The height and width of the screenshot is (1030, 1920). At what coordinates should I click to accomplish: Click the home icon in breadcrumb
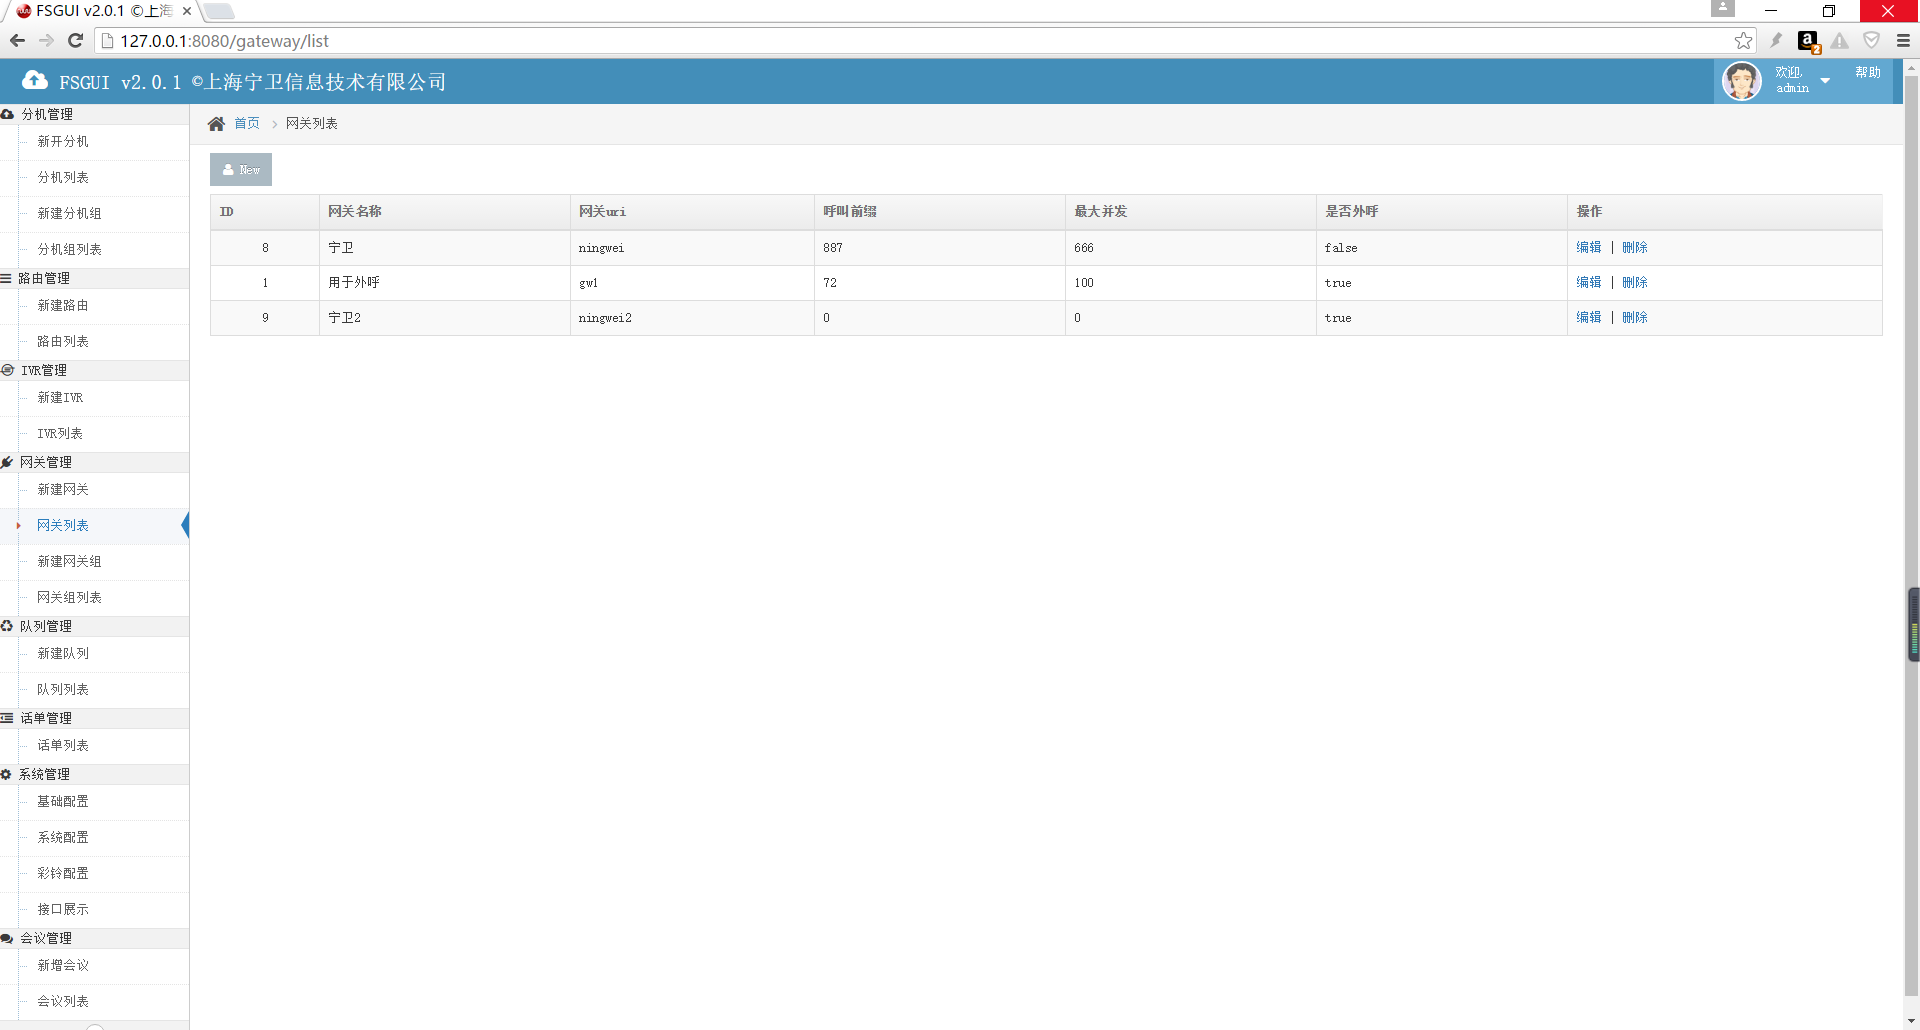pos(216,124)
